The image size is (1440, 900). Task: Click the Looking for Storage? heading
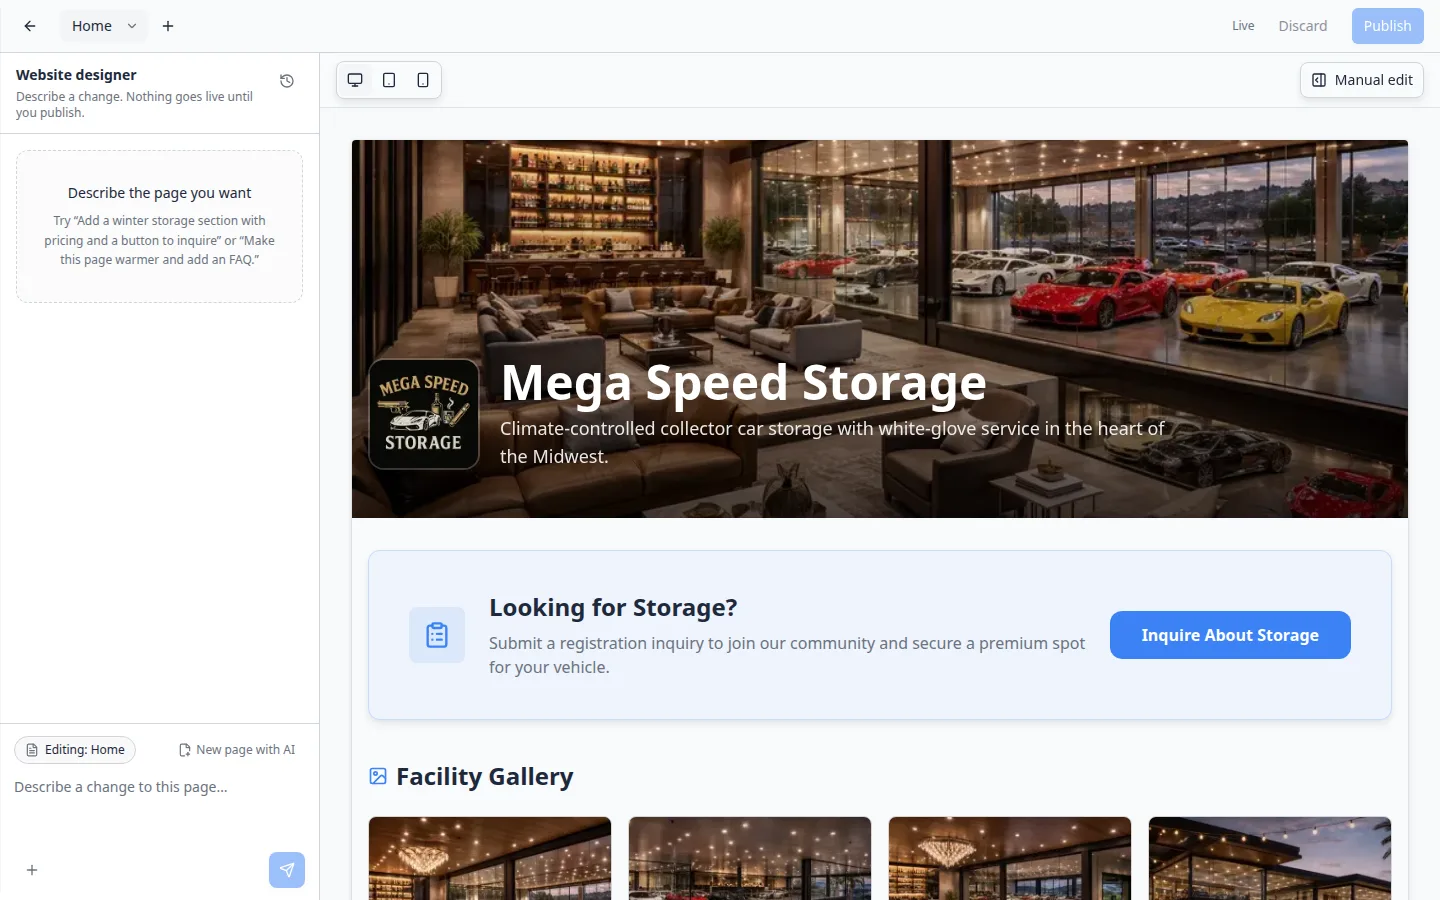613,608
